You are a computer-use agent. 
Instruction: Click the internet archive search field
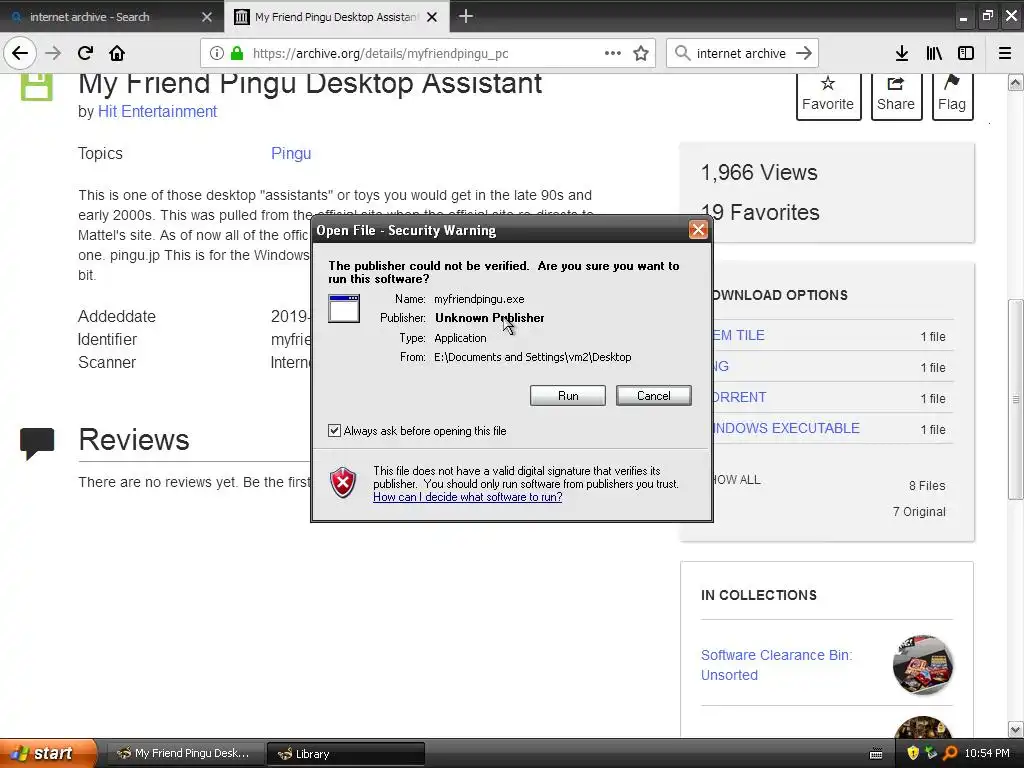741,54
